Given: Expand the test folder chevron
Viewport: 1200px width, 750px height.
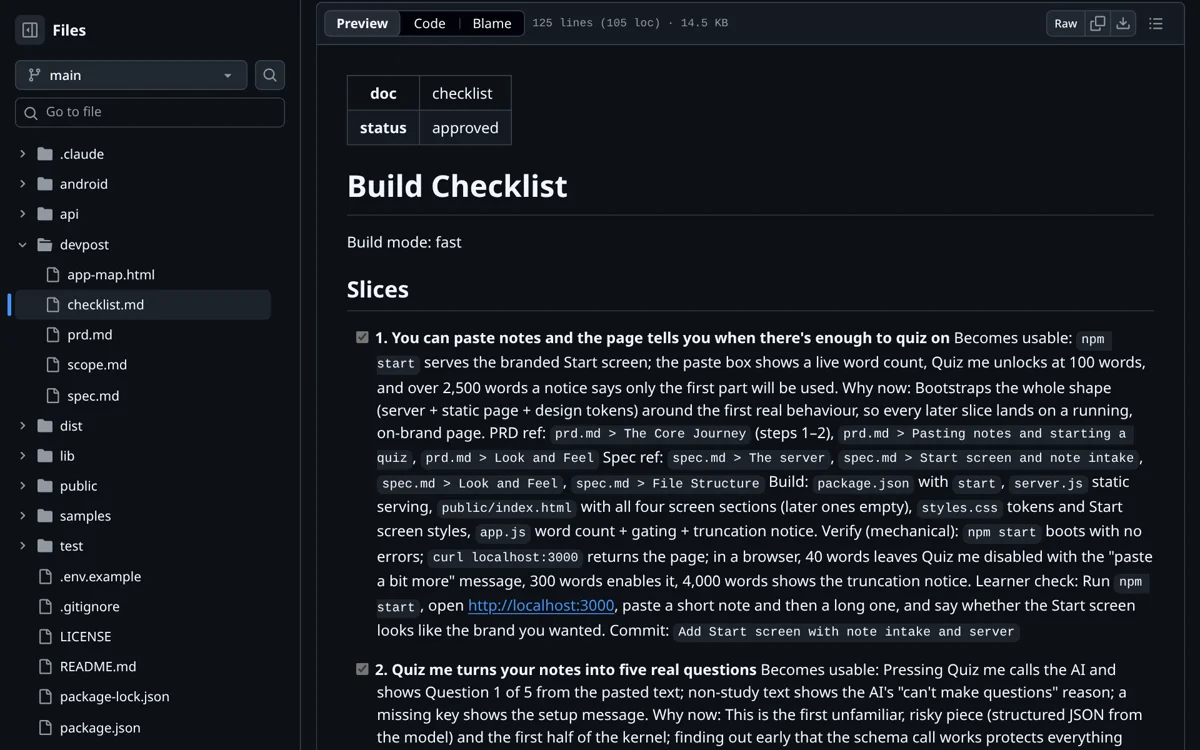Looking at the screenshot, I should (23, 546).
